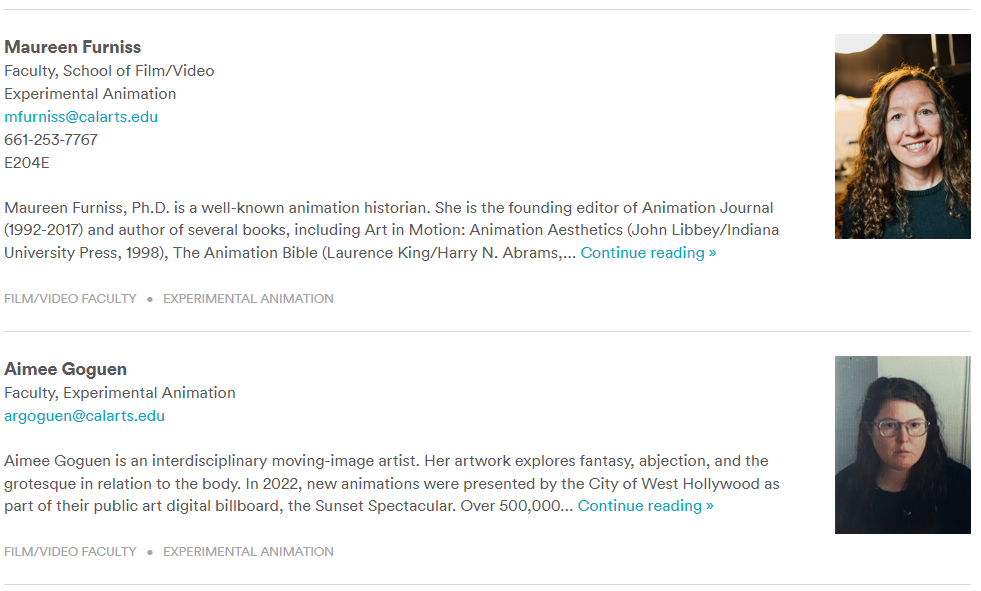Open Aimee Goguen's portrait photo
The width and height of the screenshot is (981, 591).
click(x=902, y=445)
